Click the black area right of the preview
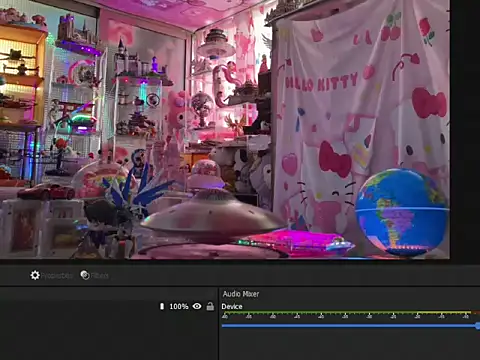The height and width of the screenshot is (360, 480). tap(465, 130)
